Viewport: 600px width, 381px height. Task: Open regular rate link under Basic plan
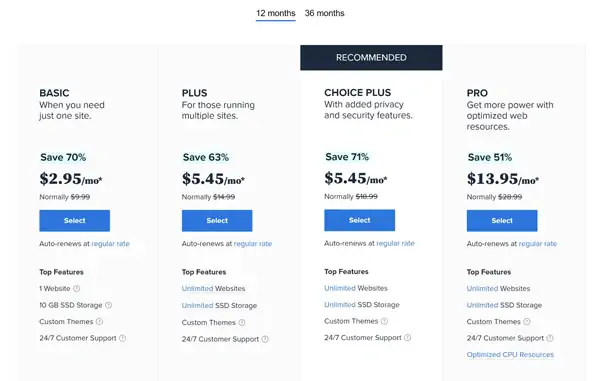pos(110,244)
